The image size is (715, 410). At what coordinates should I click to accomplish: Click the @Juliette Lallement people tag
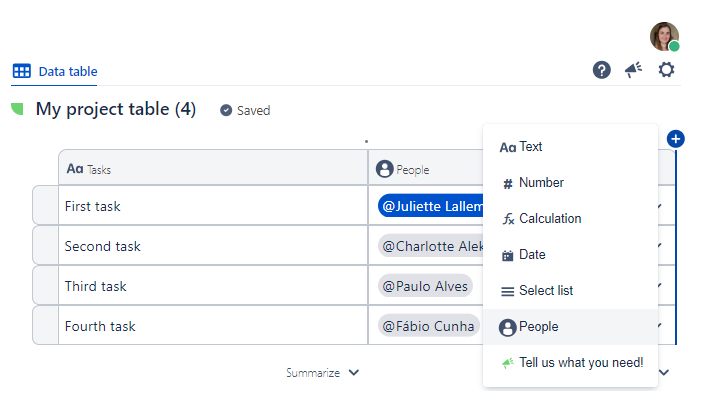pos(431,206)
